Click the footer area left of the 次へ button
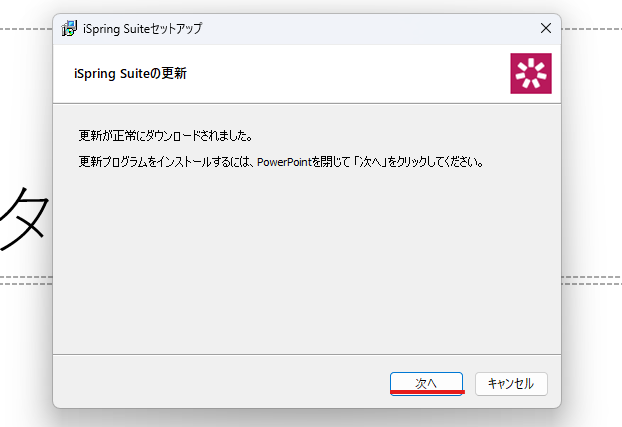Viewport: 622px width, 427px height. point(220,382)
